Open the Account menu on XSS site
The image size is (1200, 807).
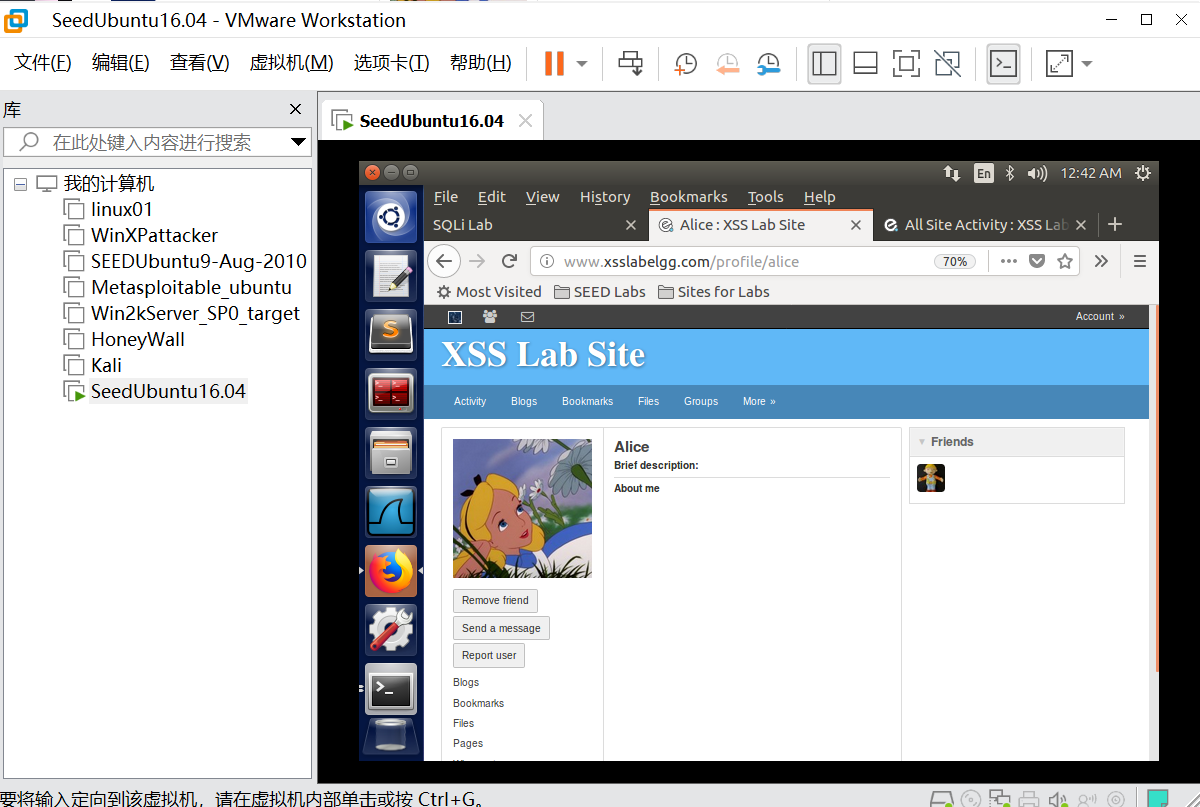[x=1100, y=316]
